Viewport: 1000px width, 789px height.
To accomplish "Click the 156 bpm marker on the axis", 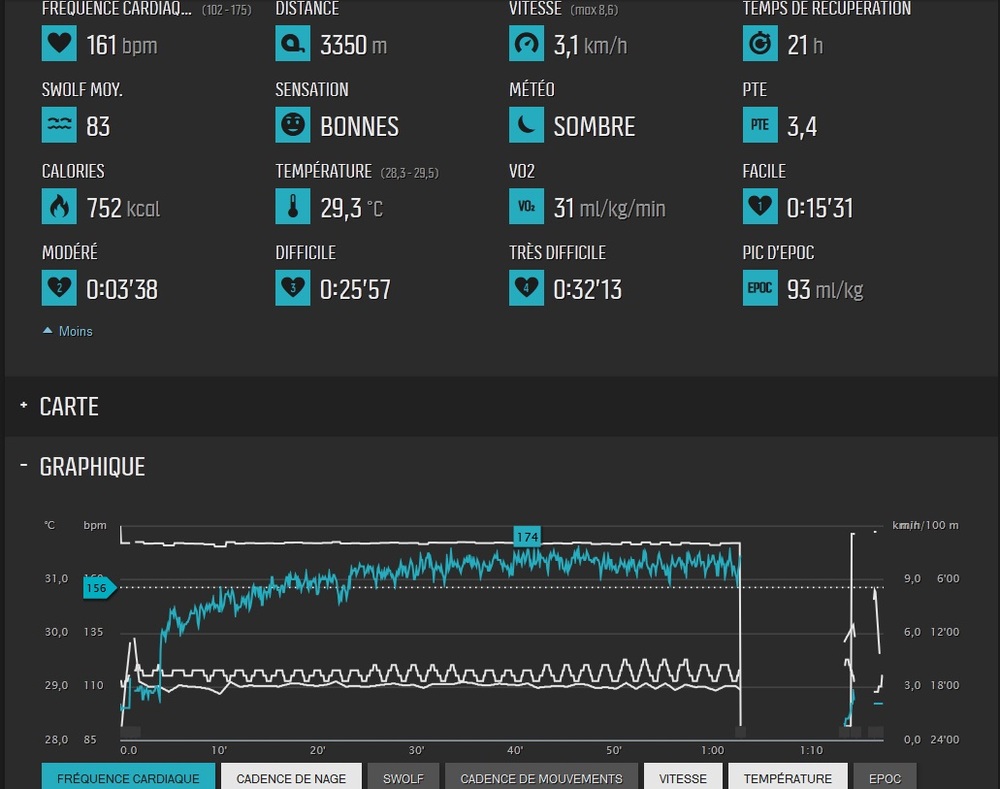I will point(97,588).
